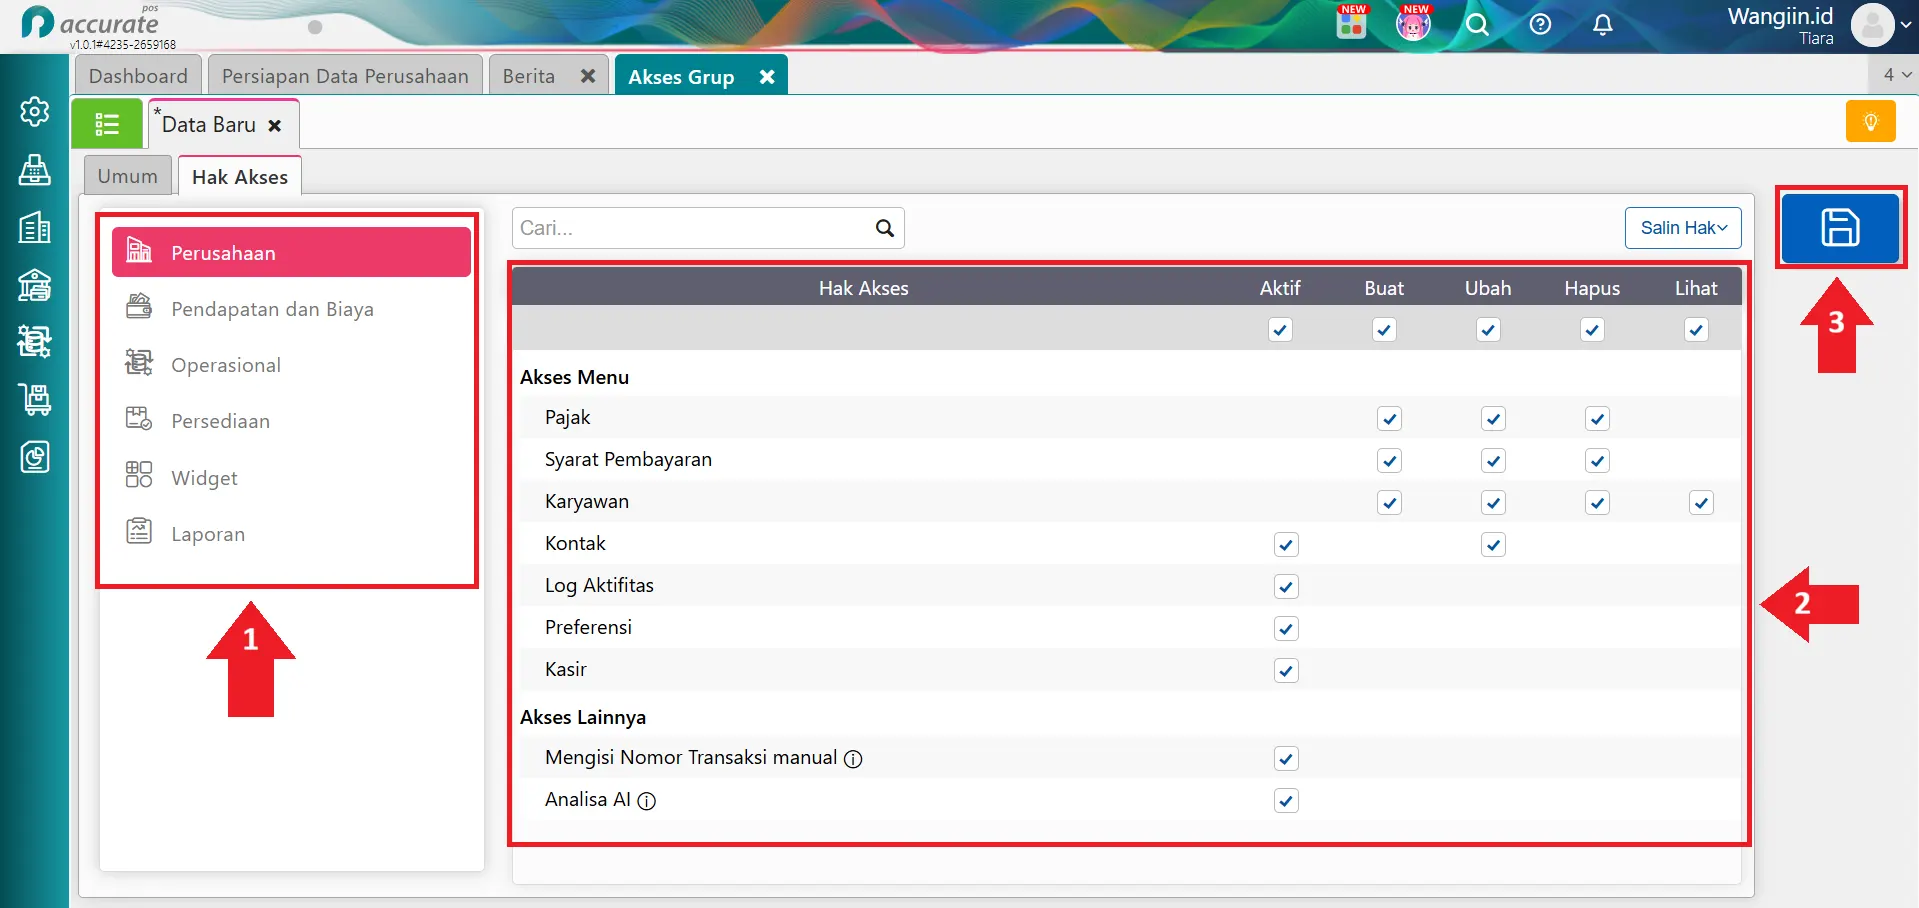Open the cashier register sidebar icon

pos(35,170)
